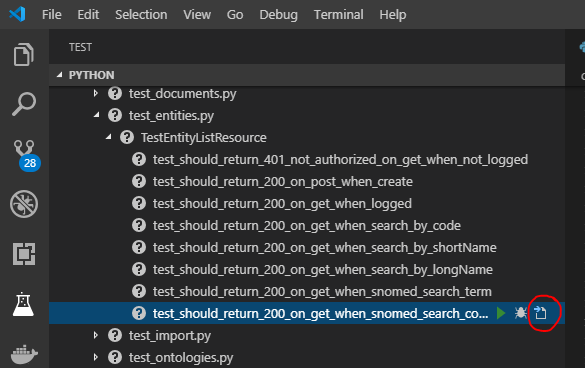Open the View menu
Screen dimensions: 585x368
[x=197, y=15]
